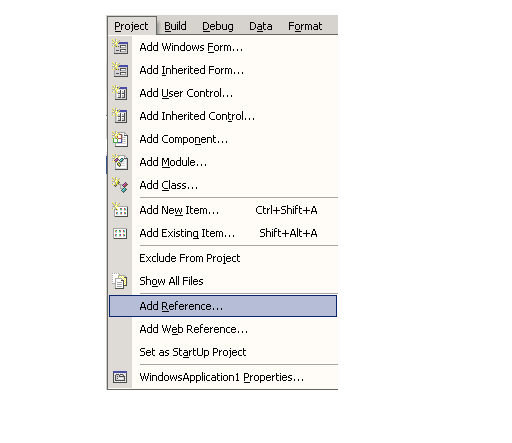Open WindowsApplication1 Properties entry

223,377
